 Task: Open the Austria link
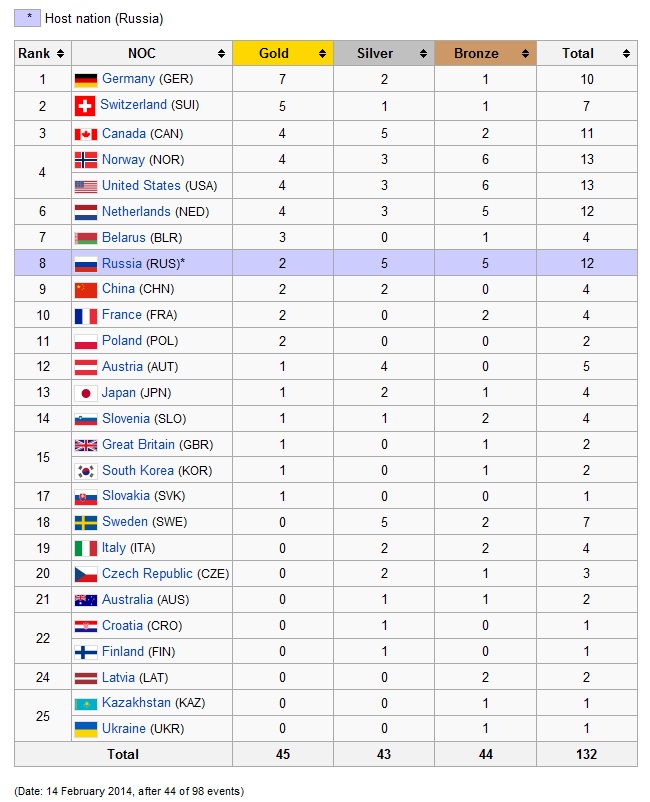(x=122, y=366)
